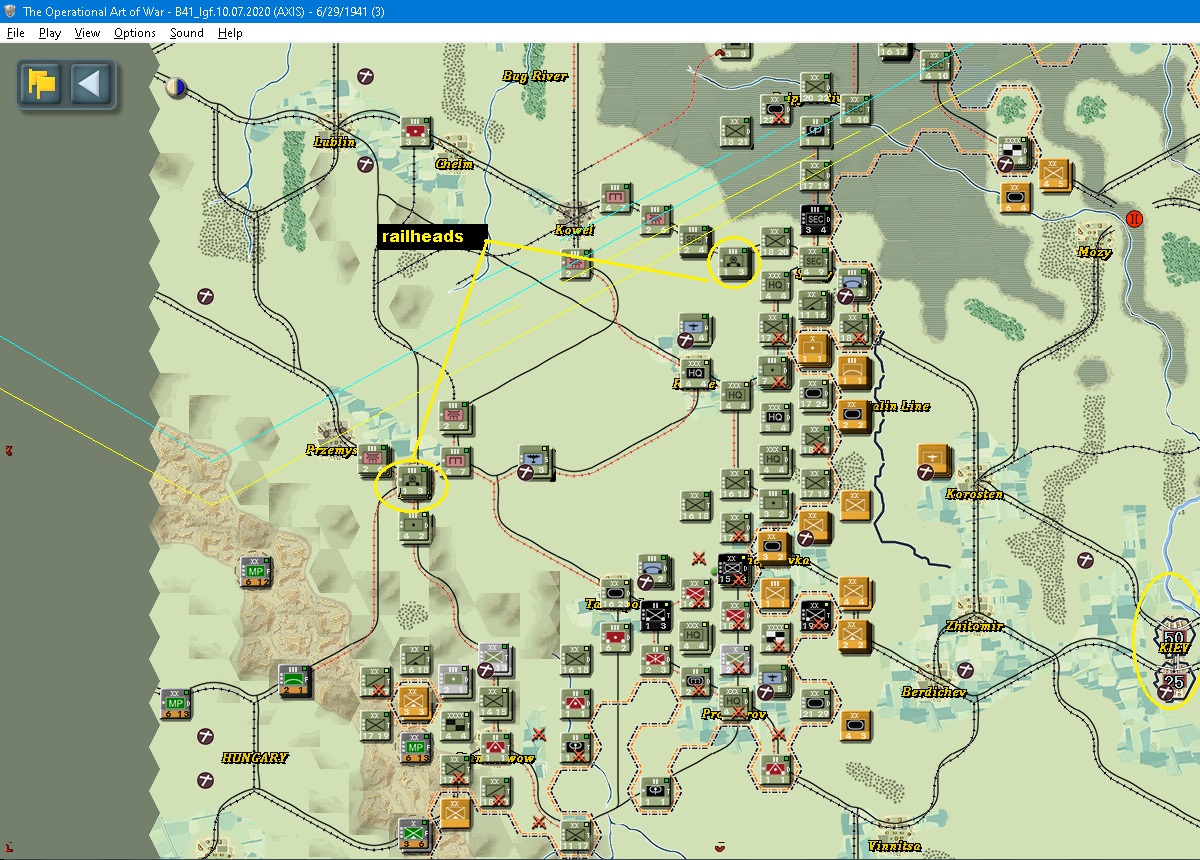Select the armor division marked 17 24
The height and width of the screenshot is (860, 1200).
815,395
